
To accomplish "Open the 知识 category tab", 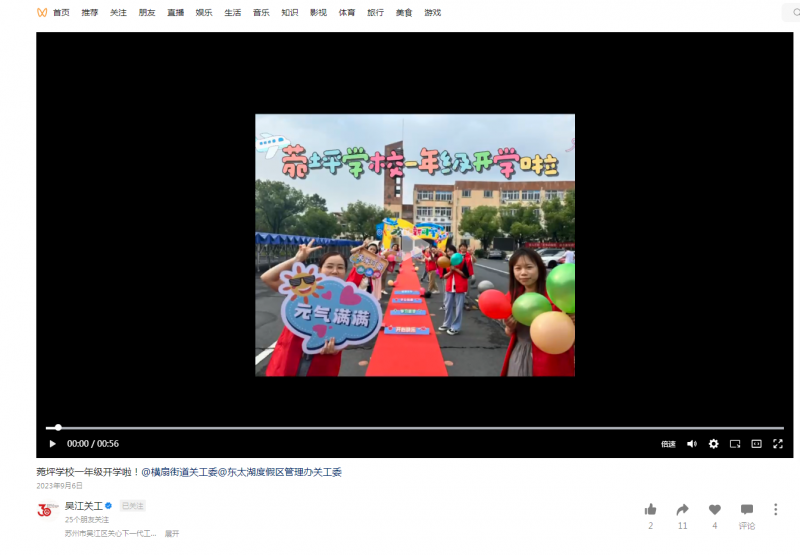I will tap(290, 12).
